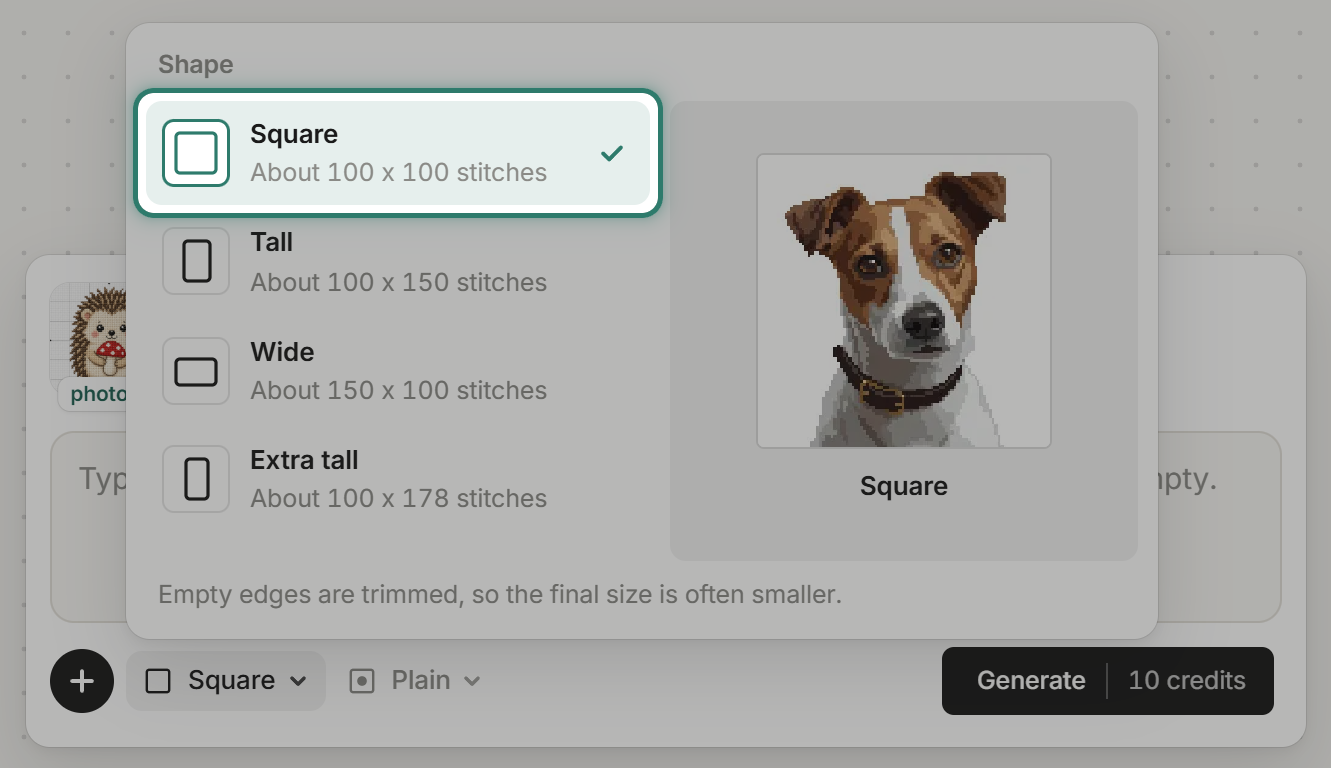The image size is (1331, 768).
Task: Click the 'Empty edges are trimmed' note
Action: (x=500, y=595)
